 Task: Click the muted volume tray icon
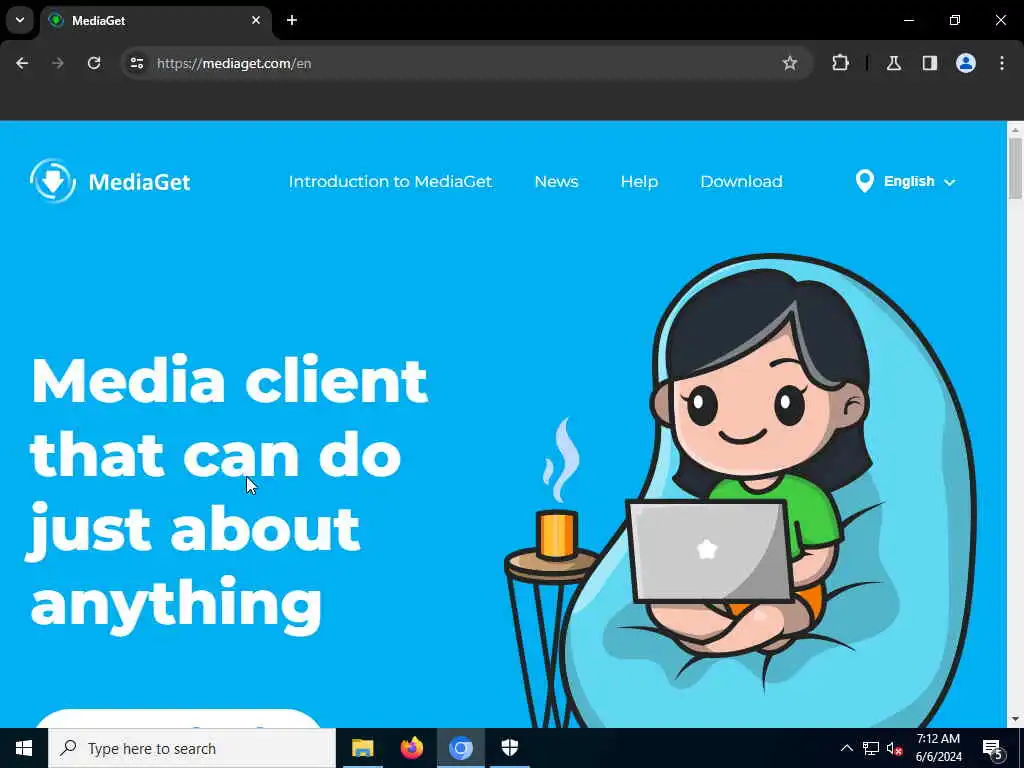click(895, 749)
